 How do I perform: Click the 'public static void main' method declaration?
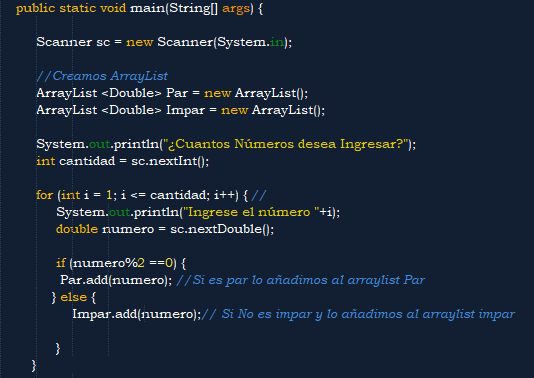click(x=139, y=8)
